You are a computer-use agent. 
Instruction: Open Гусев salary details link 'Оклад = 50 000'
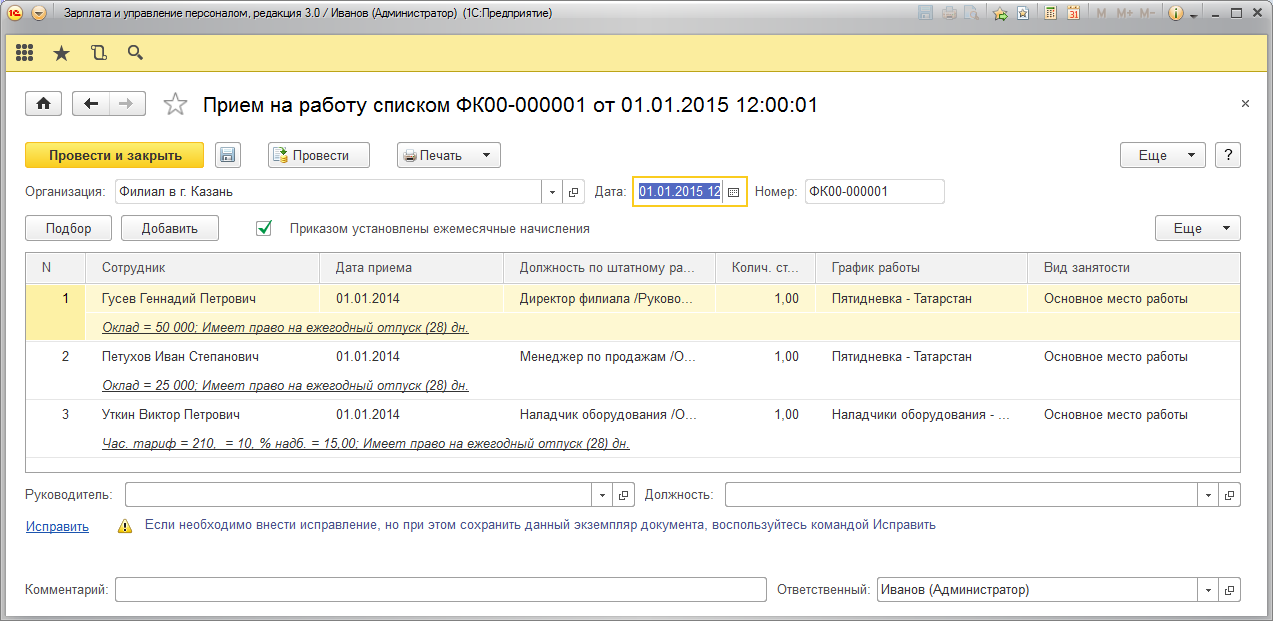tap(285, 327)
